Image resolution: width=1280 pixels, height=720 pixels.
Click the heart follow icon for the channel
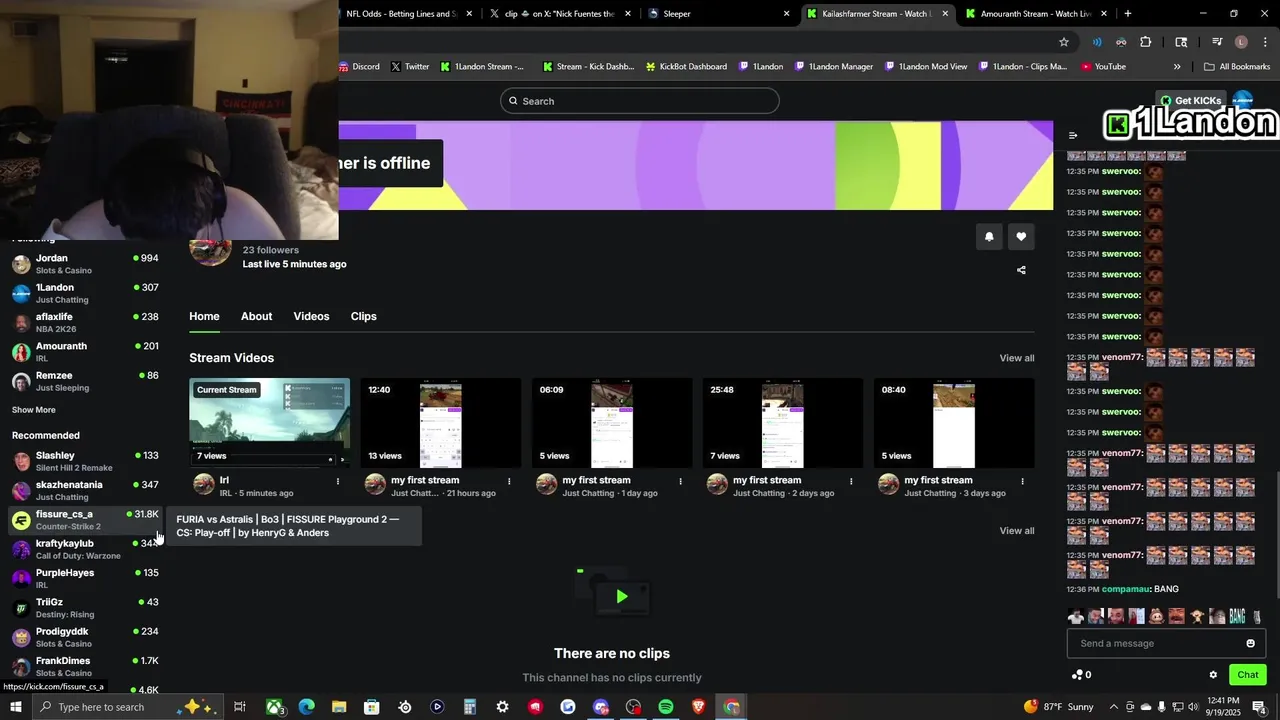[1021, 237]
